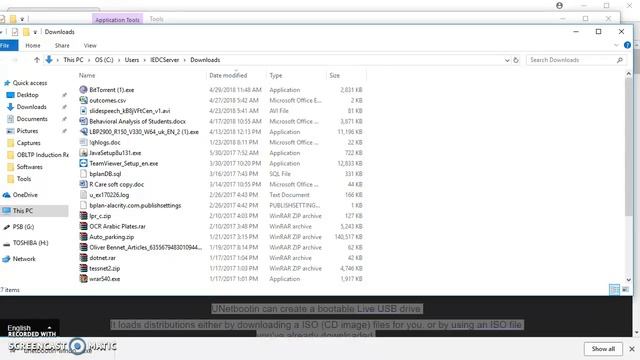Expand the ribbon with the chevron
Screen dimensions: 640x360
click(x=616, y=45)
